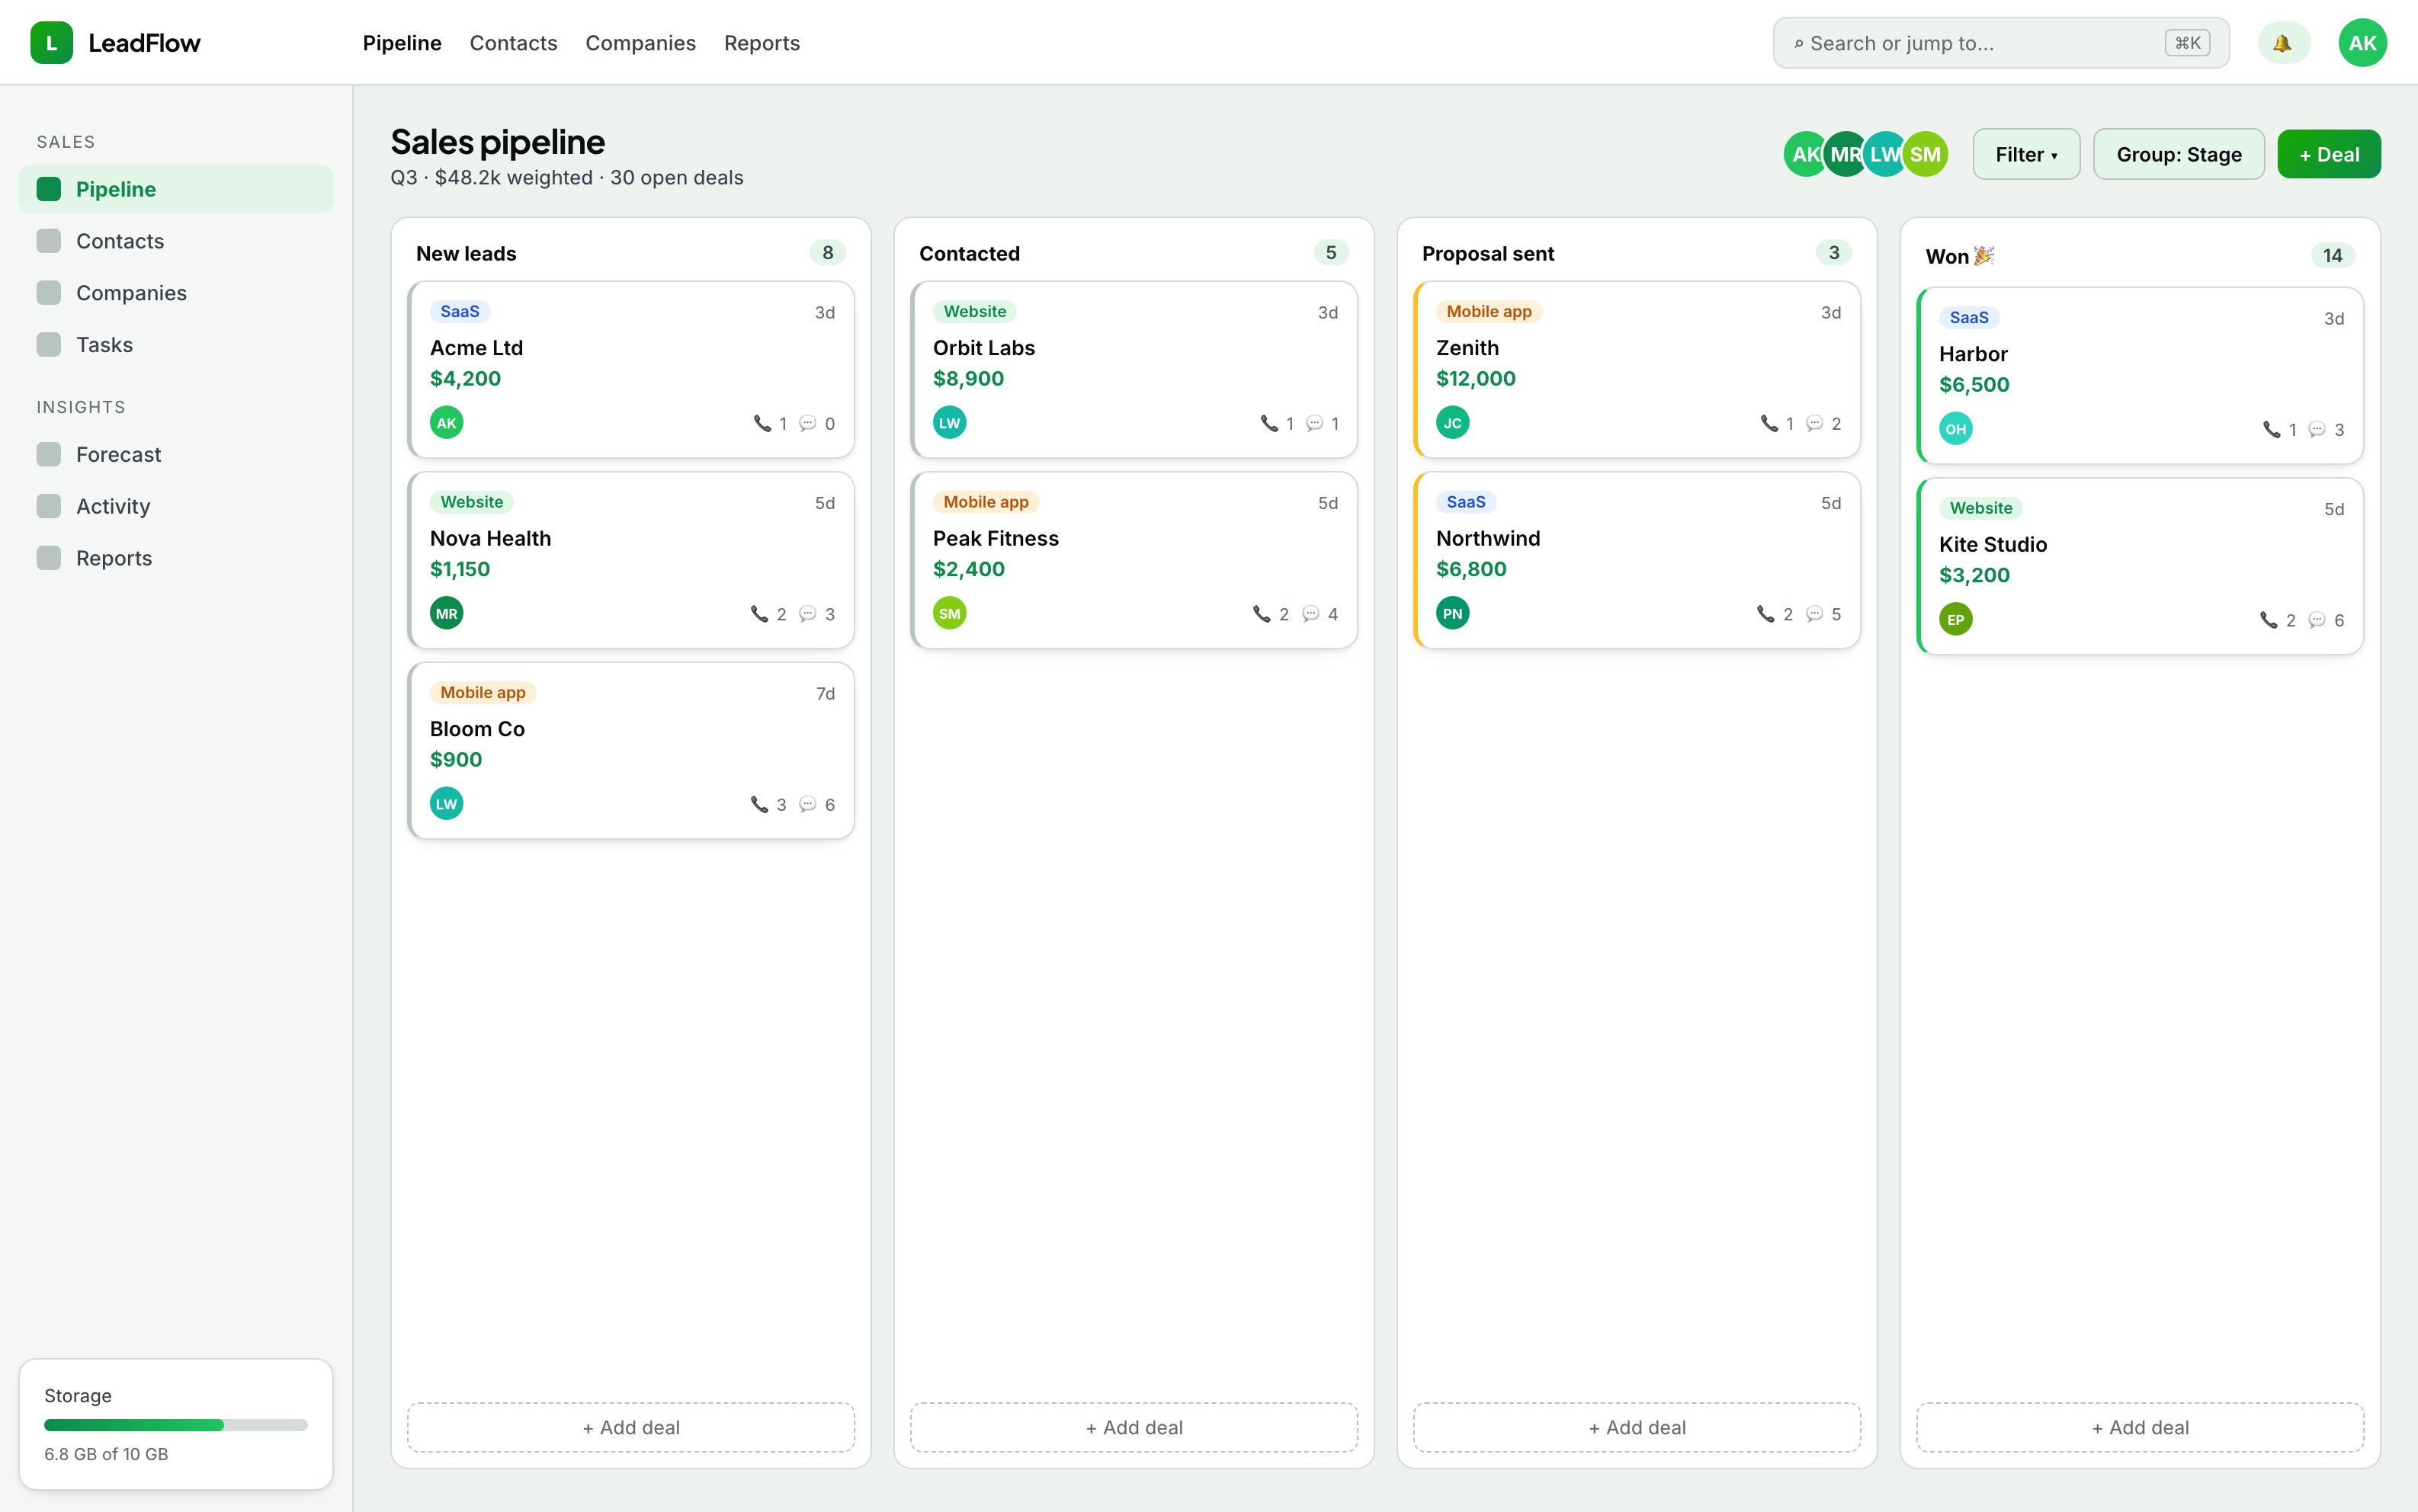
Task: Click the LeadFlow logo icon
Action: coord(51,43)
